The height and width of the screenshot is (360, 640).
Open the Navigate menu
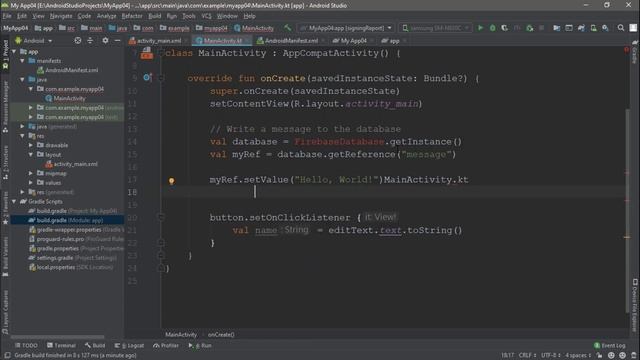61,16
